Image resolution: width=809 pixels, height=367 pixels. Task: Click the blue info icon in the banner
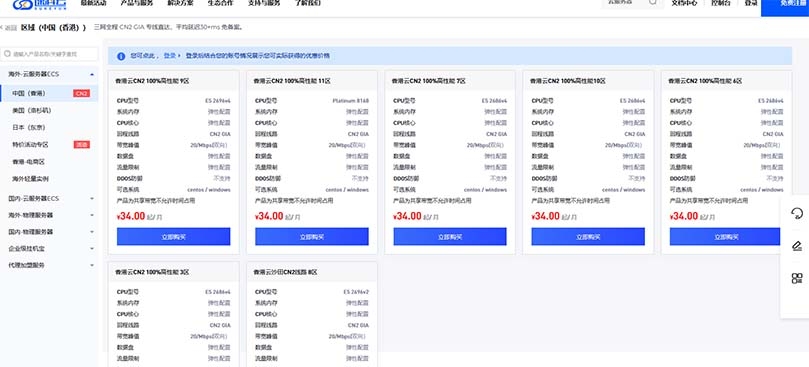(121, 56)
